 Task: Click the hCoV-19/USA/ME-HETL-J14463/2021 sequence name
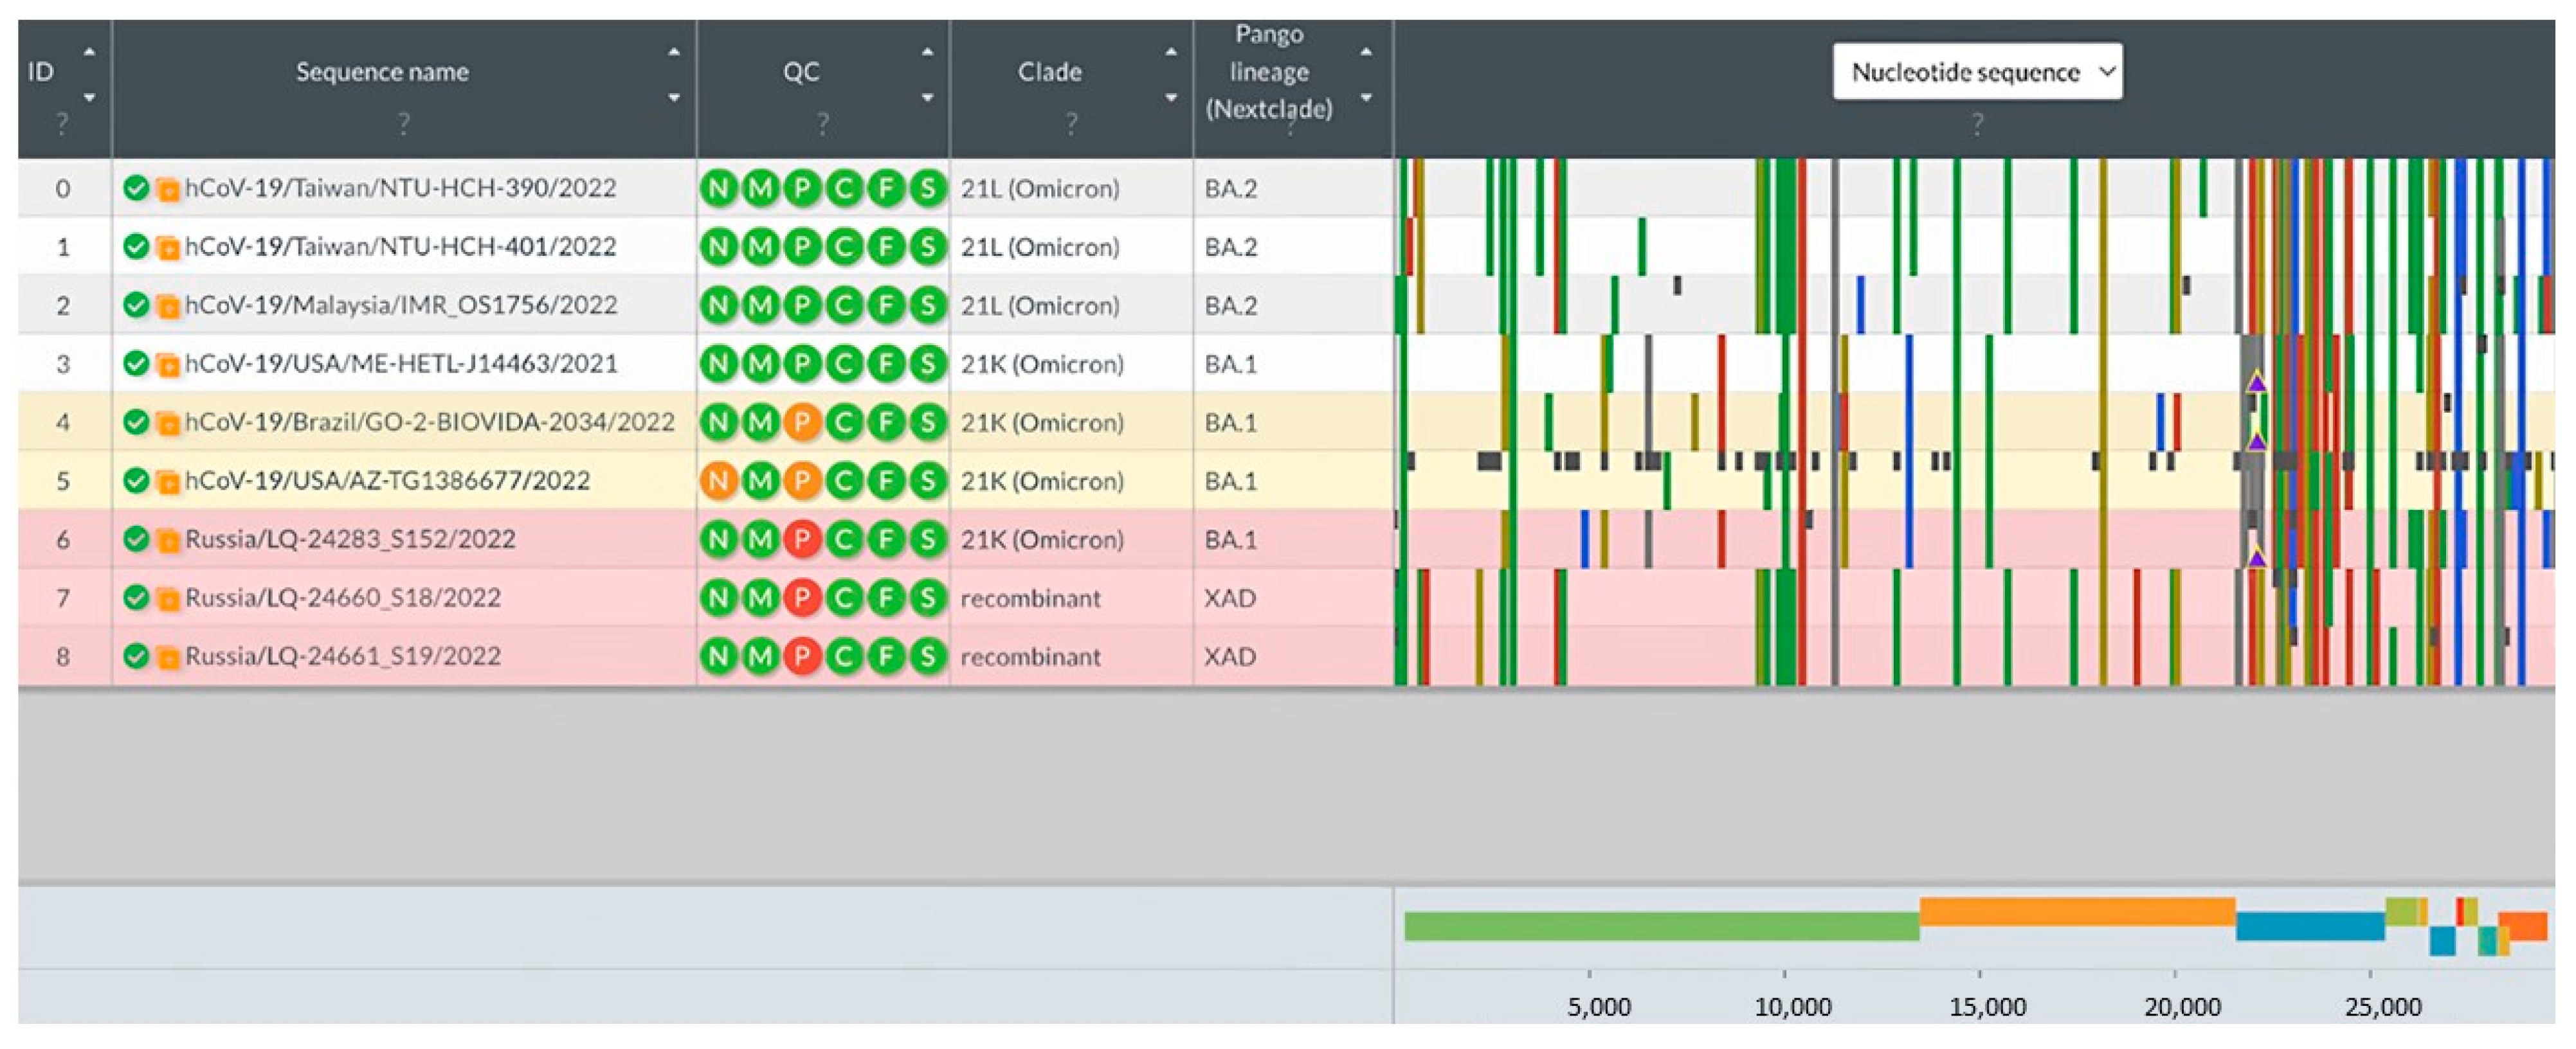(400, 364)
